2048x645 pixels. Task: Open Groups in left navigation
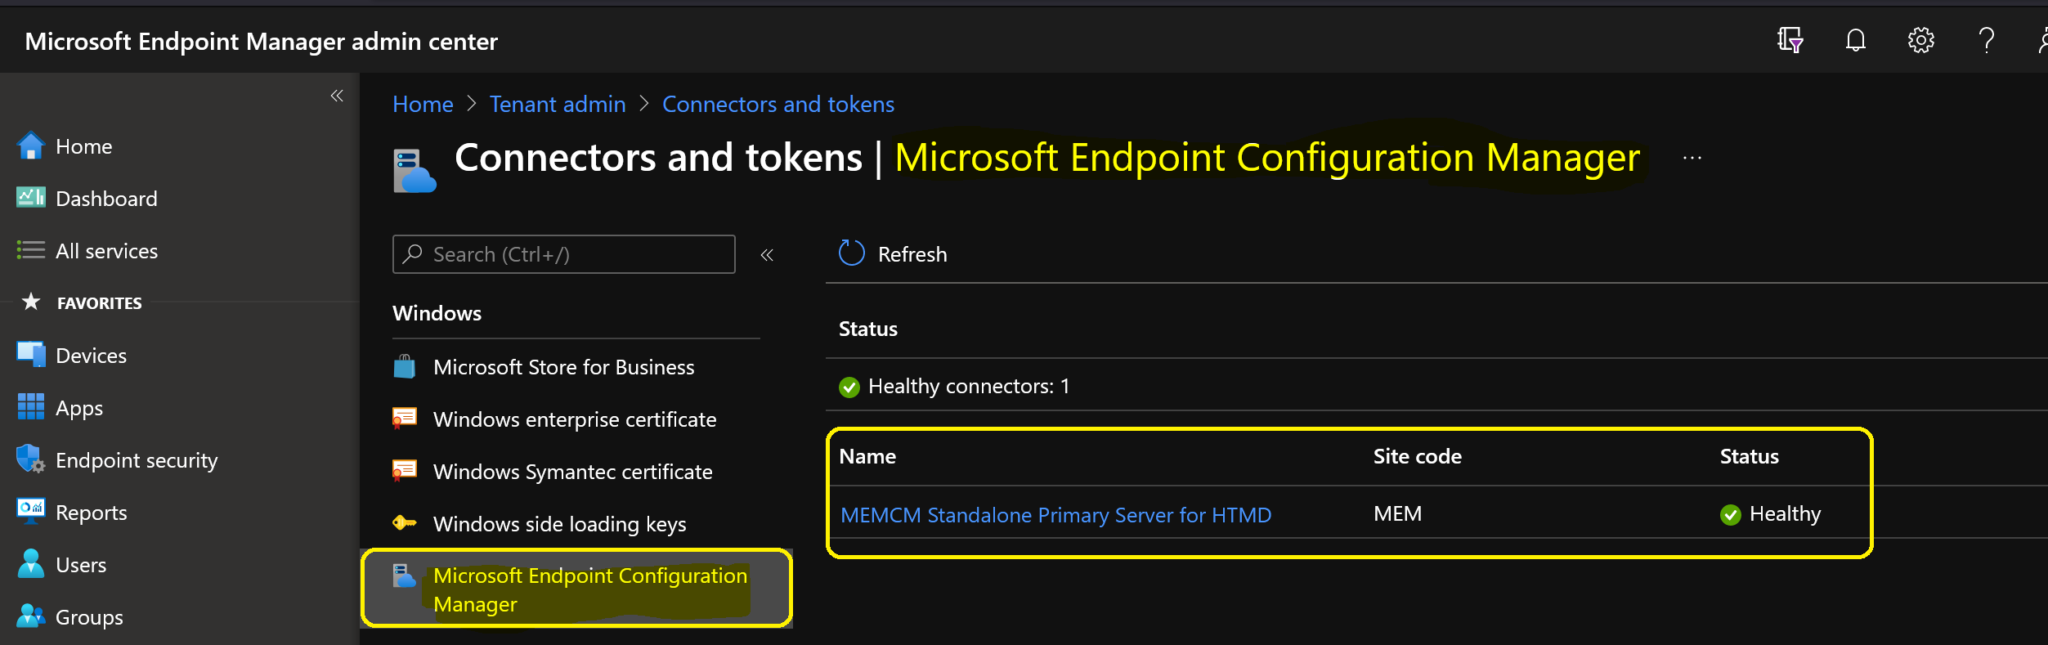[x=89, y=617]
